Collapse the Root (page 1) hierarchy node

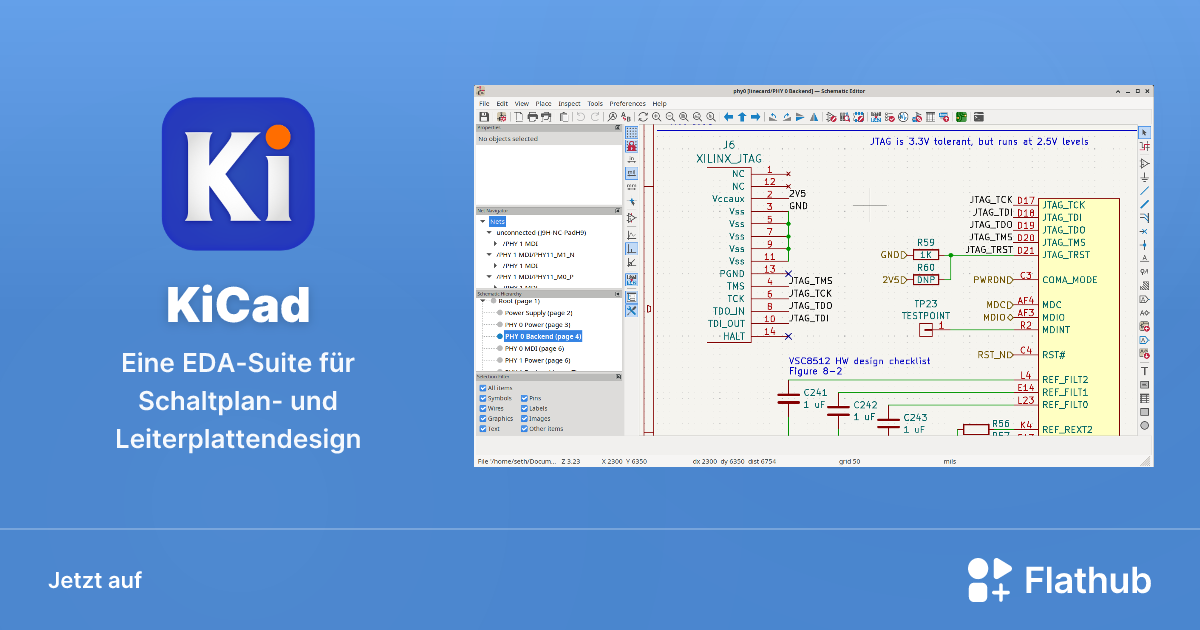pyautogui.click(x=483, y=301)
